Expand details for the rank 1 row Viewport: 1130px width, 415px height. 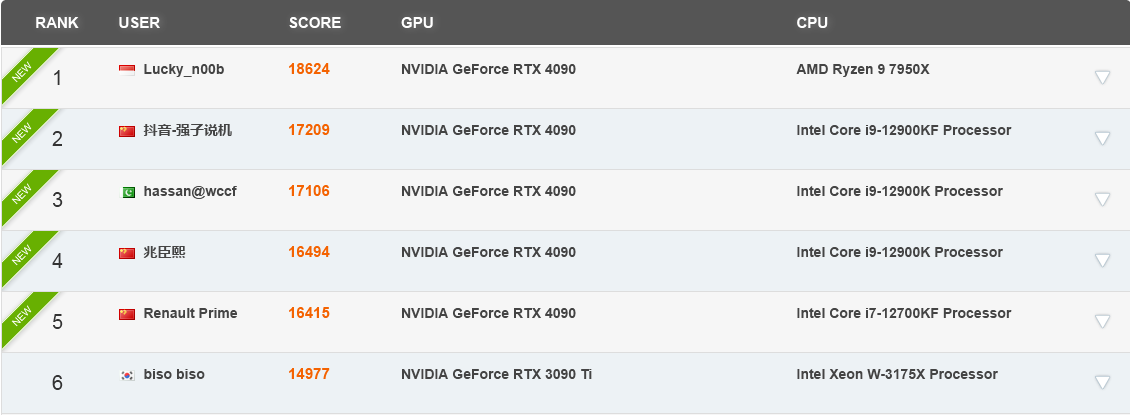click(1102, 77)
